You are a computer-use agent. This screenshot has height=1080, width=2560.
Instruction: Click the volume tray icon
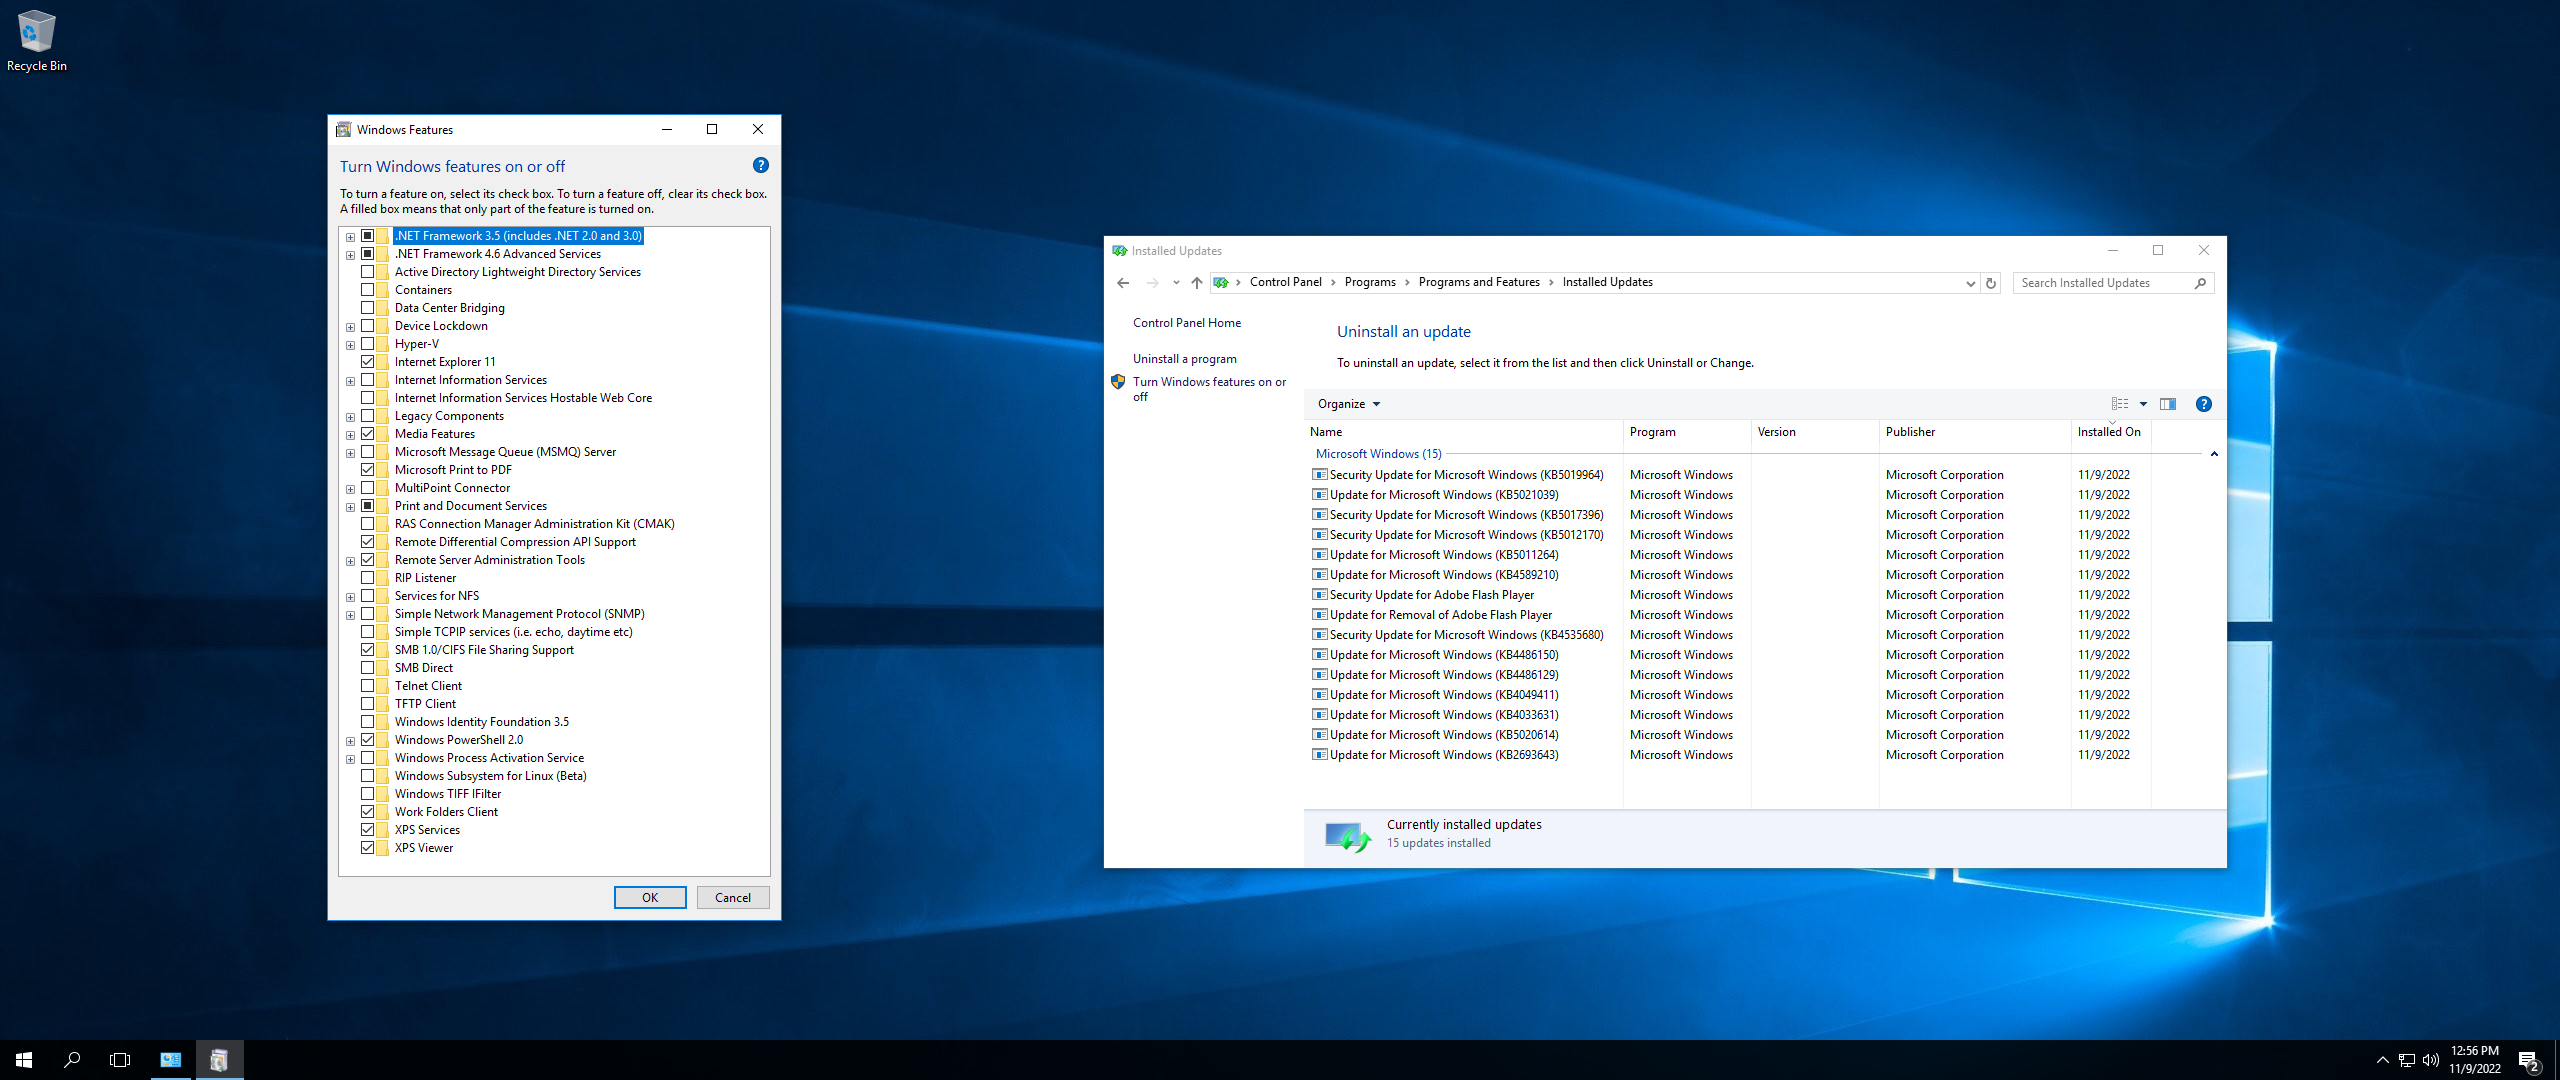tap(2431, 1060)
